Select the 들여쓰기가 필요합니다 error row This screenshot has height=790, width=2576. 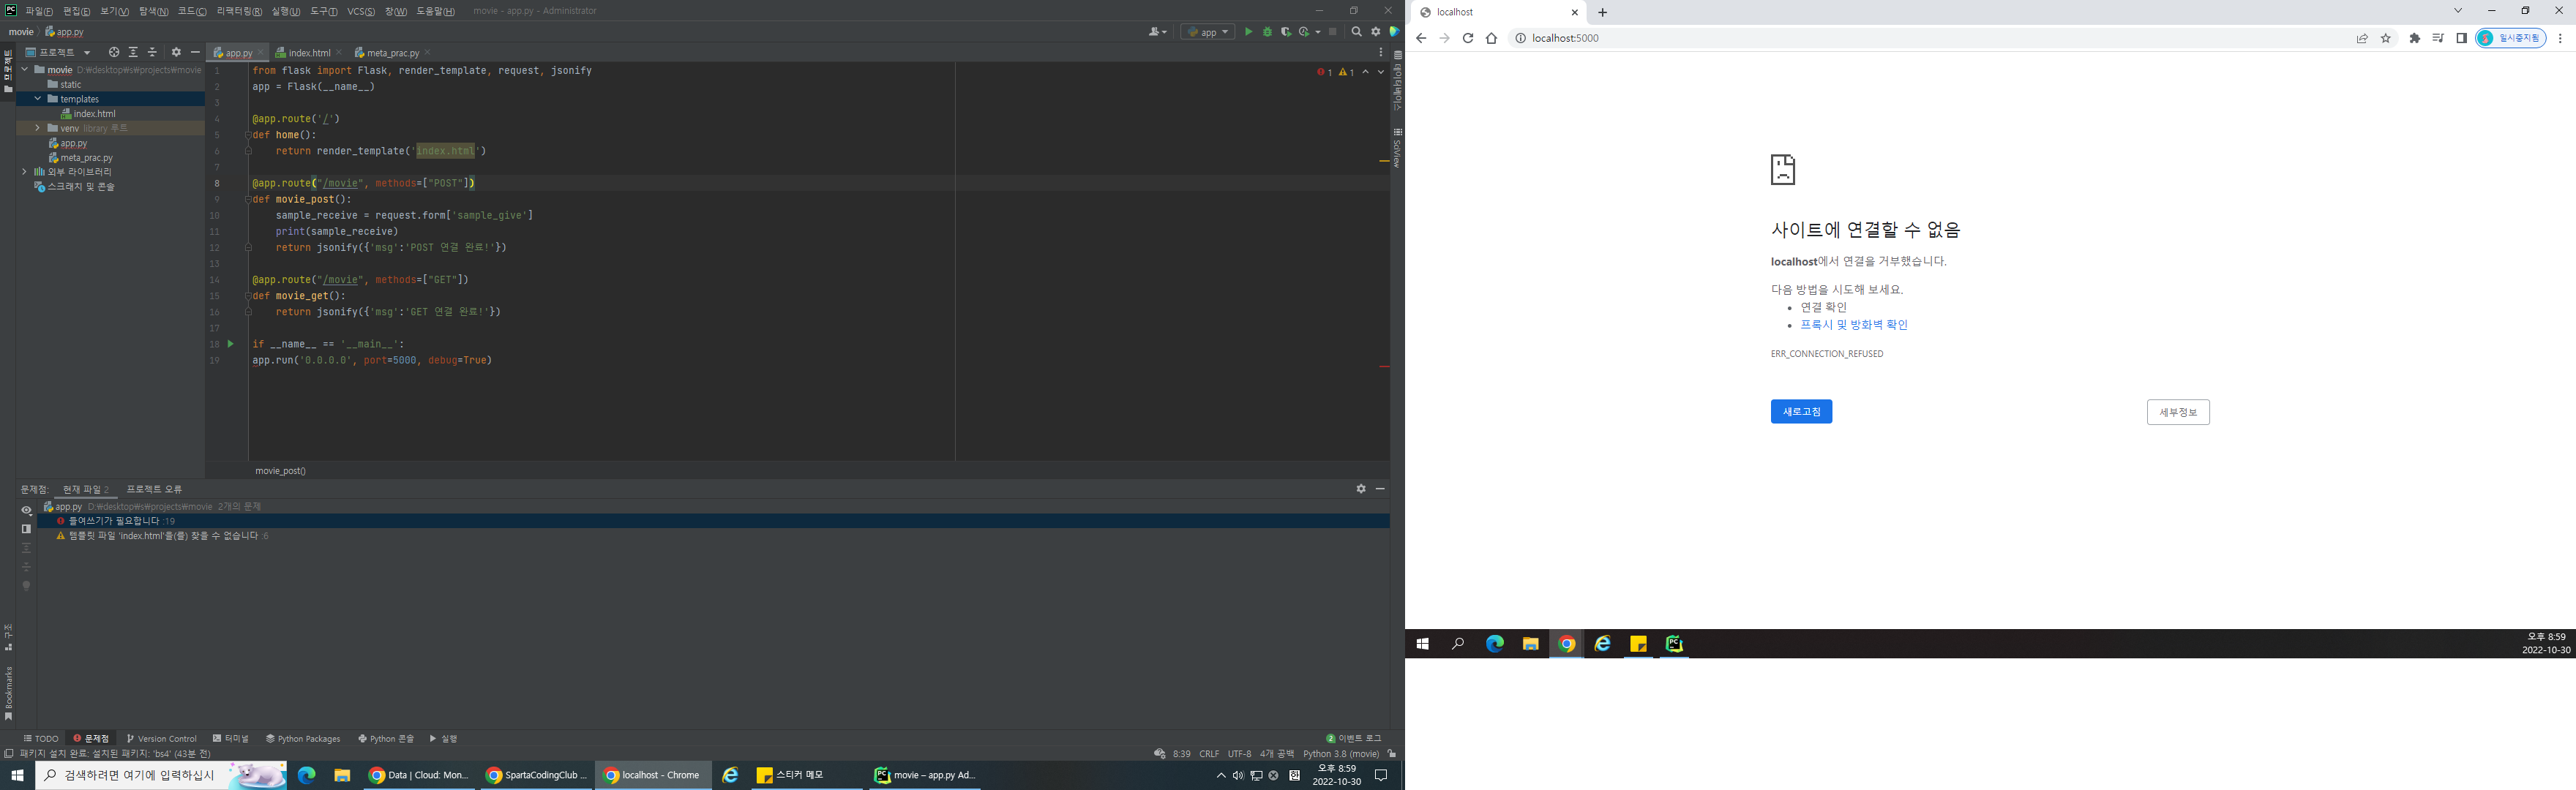(713, 521)
